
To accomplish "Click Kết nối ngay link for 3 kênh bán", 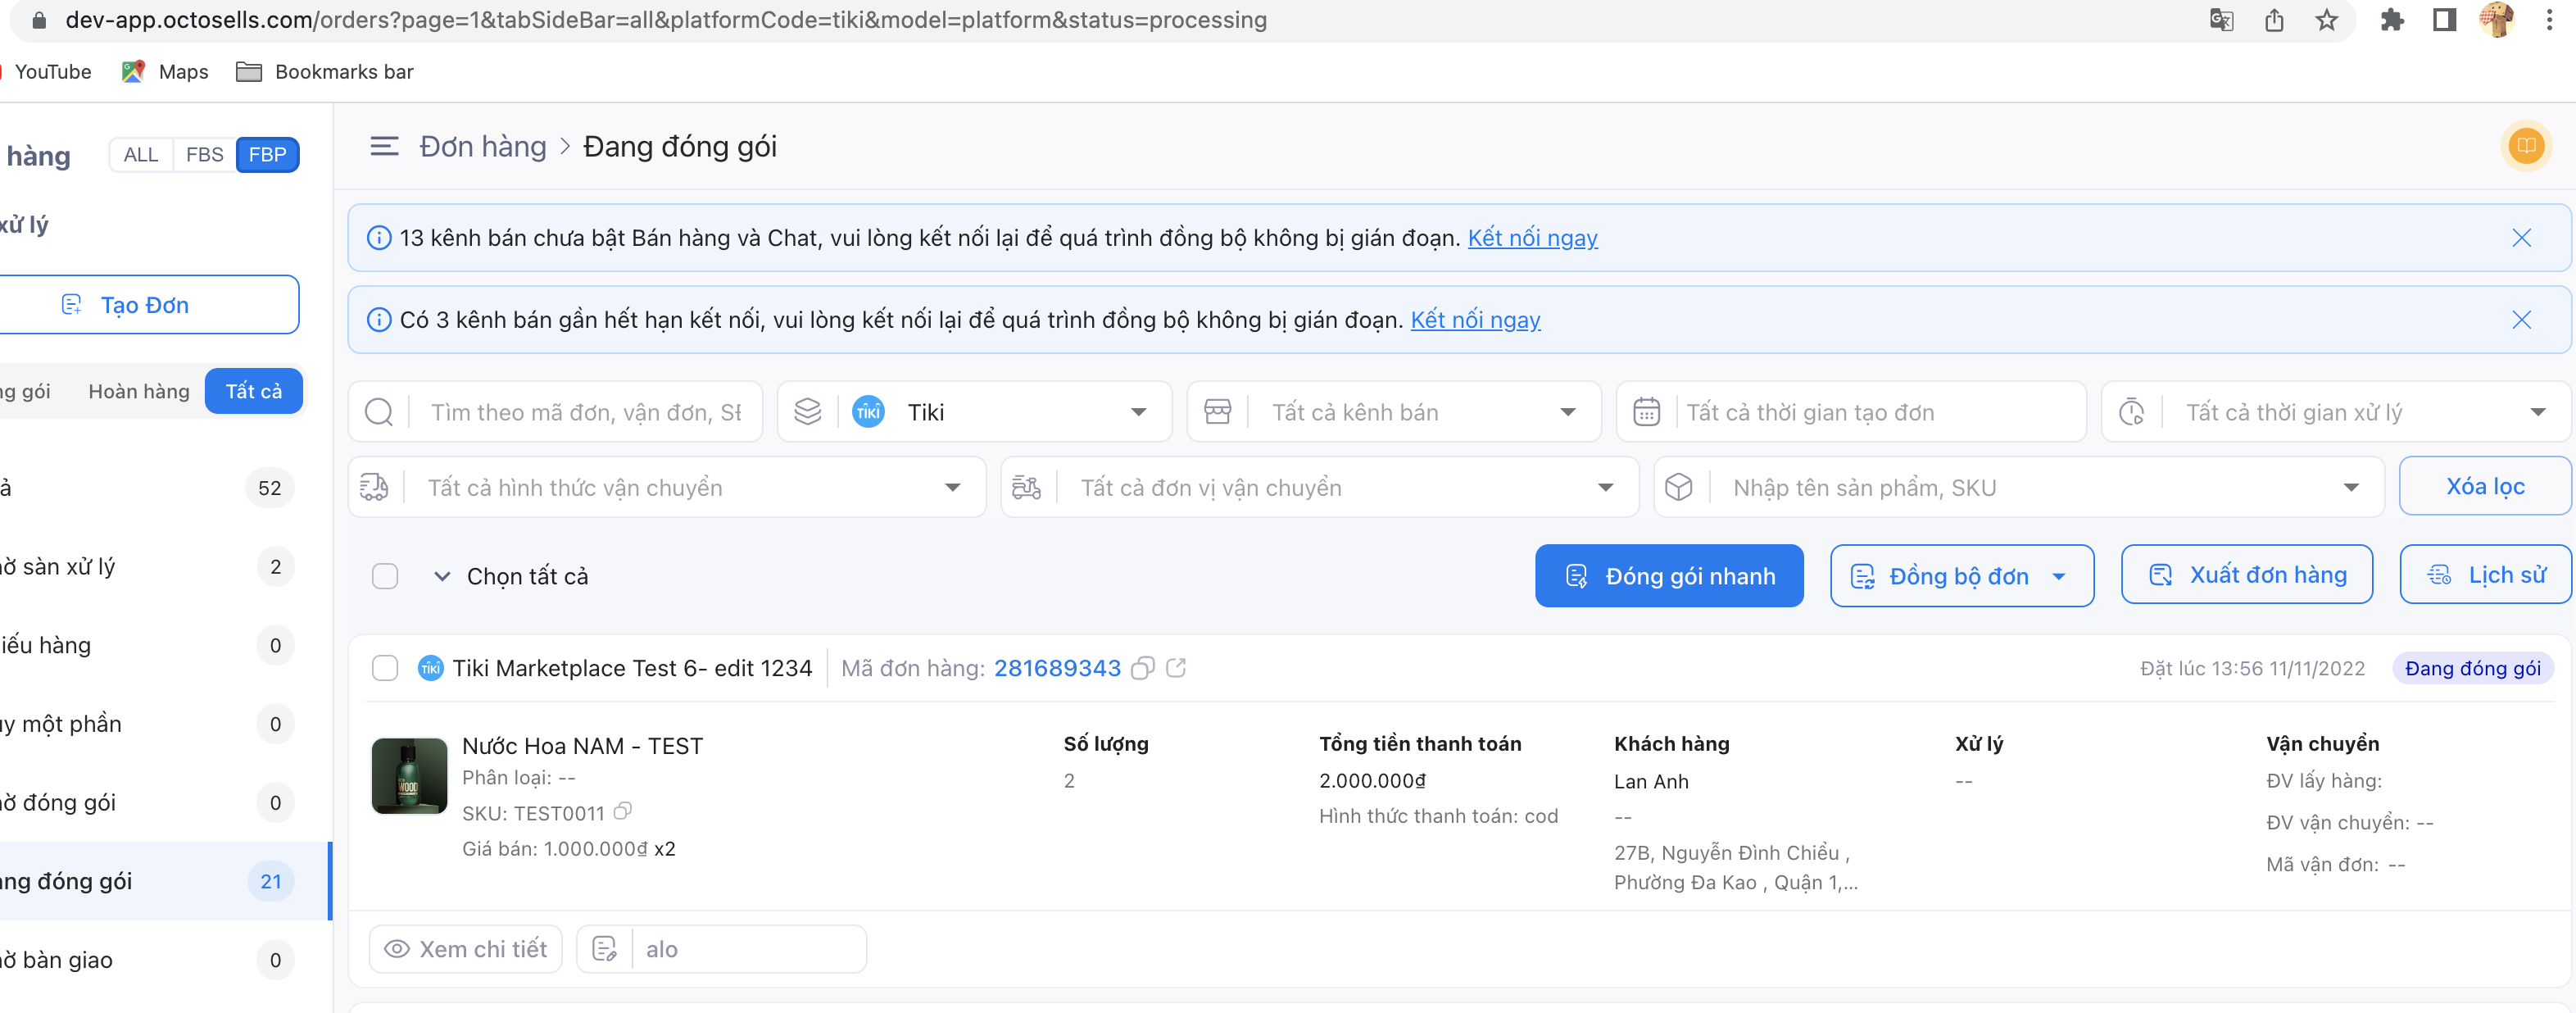I will click(1474, 319).
